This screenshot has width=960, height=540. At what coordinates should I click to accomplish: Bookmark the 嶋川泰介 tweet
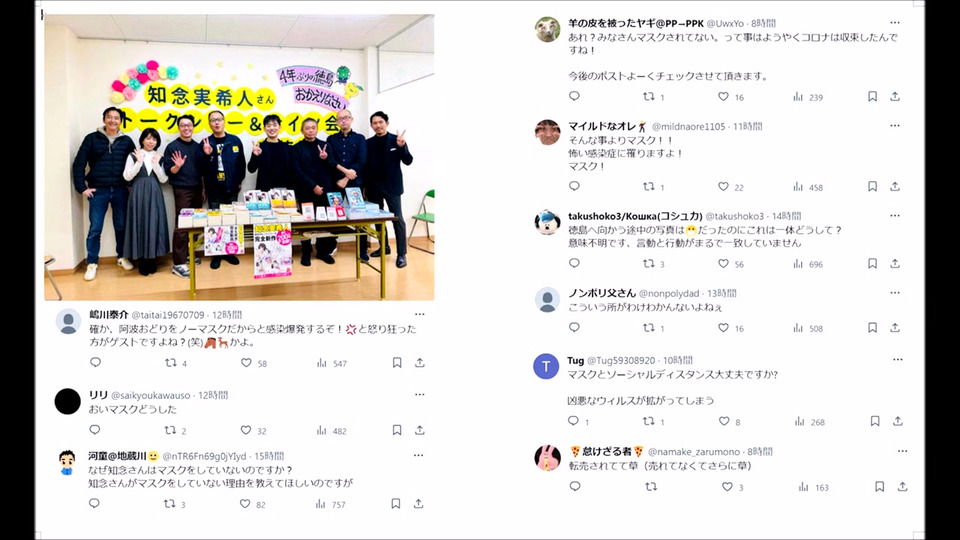(397, 363)
